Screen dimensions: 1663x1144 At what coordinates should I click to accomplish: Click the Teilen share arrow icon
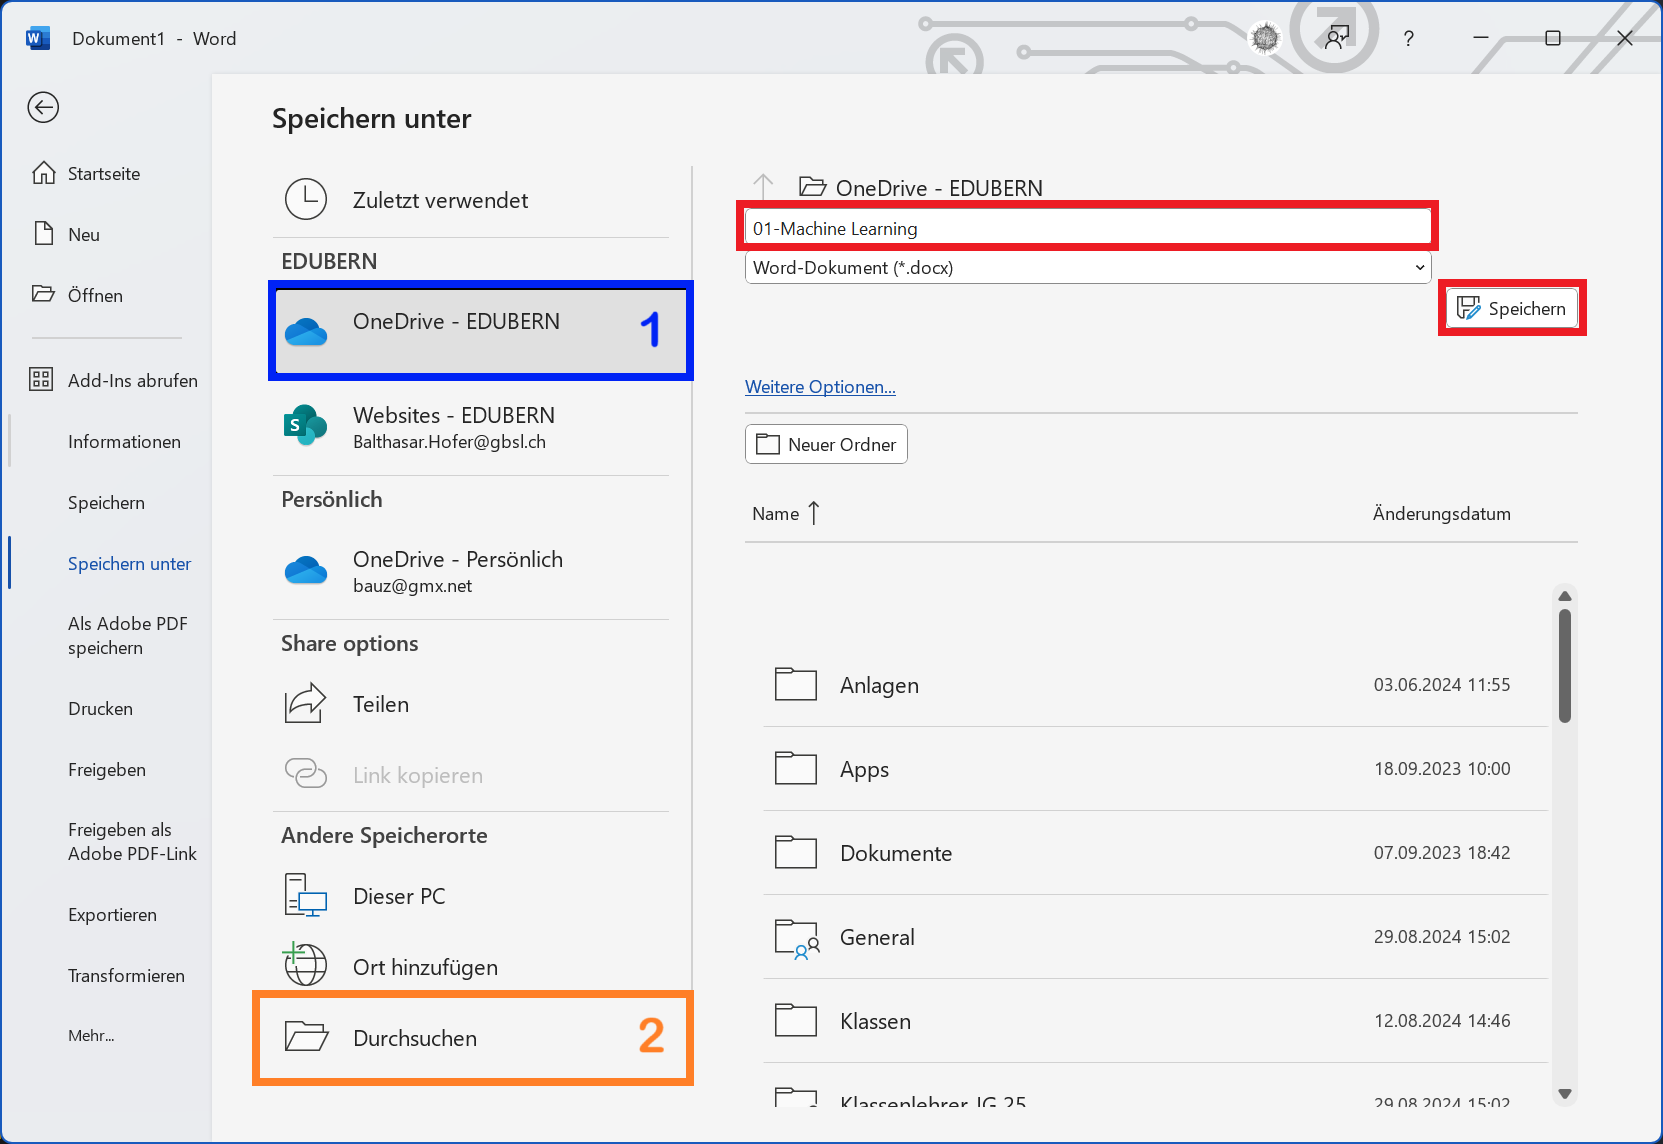pos(305,703)
